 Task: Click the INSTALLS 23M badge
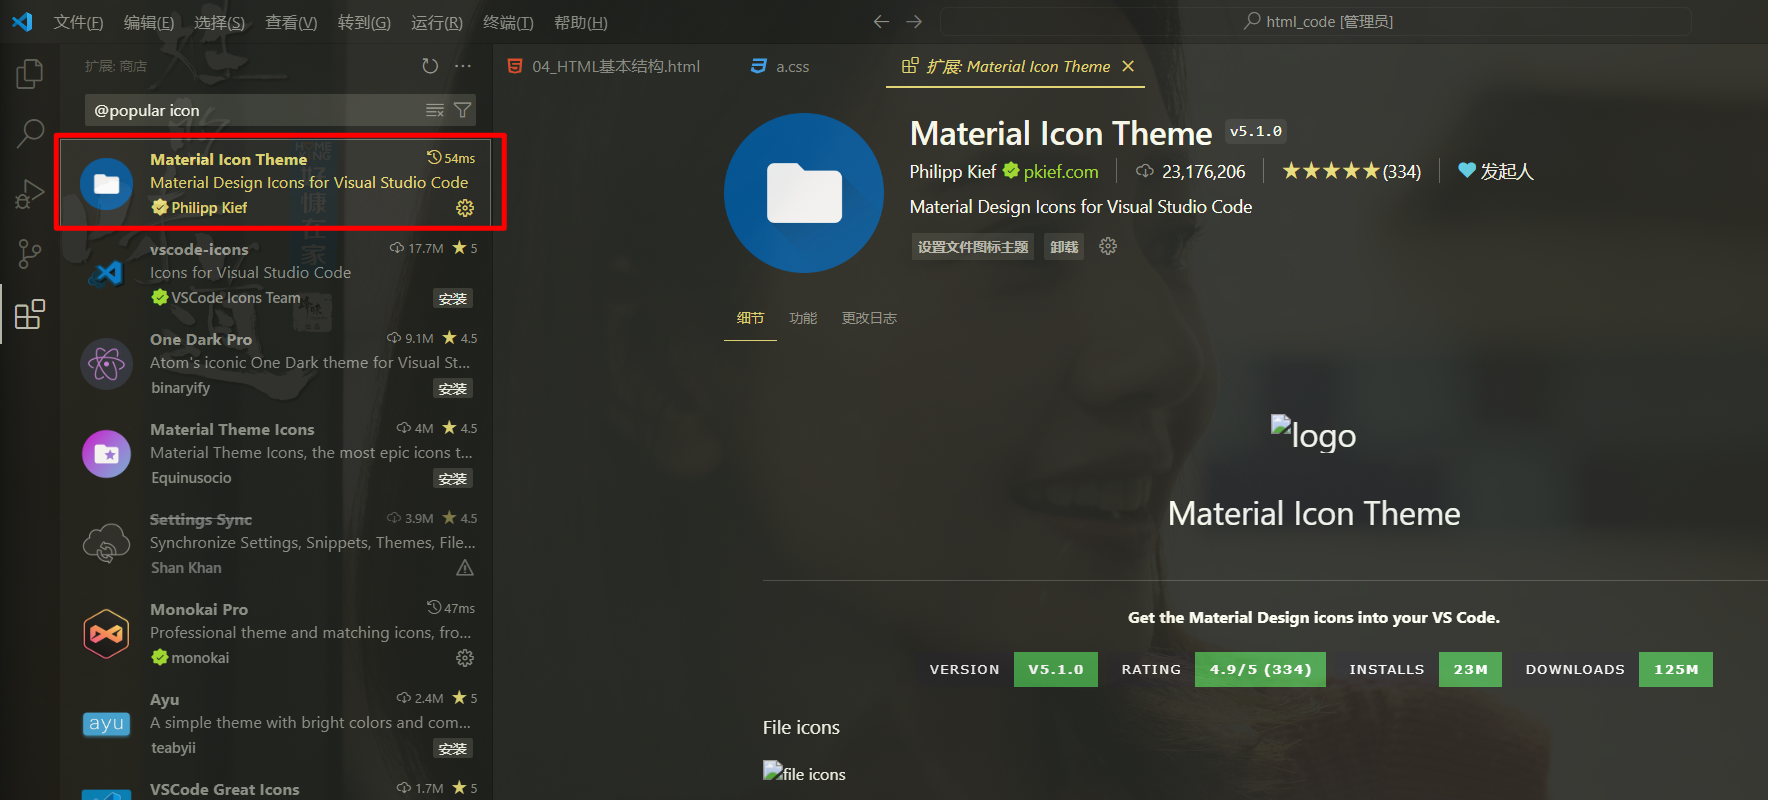point(1419,669)
